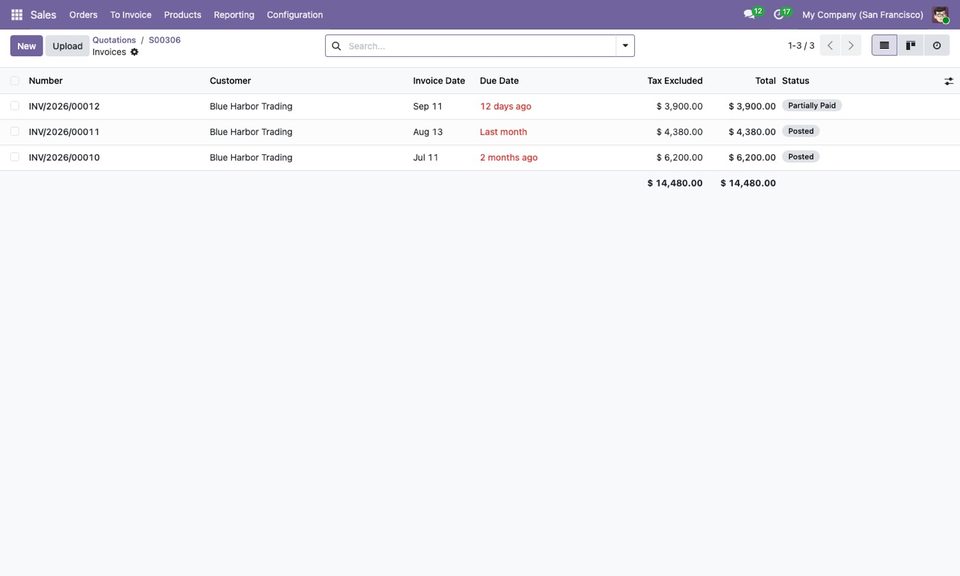960x576 pixels.
Task: Click the search magnifier icon
Action: tap(336, 46)
